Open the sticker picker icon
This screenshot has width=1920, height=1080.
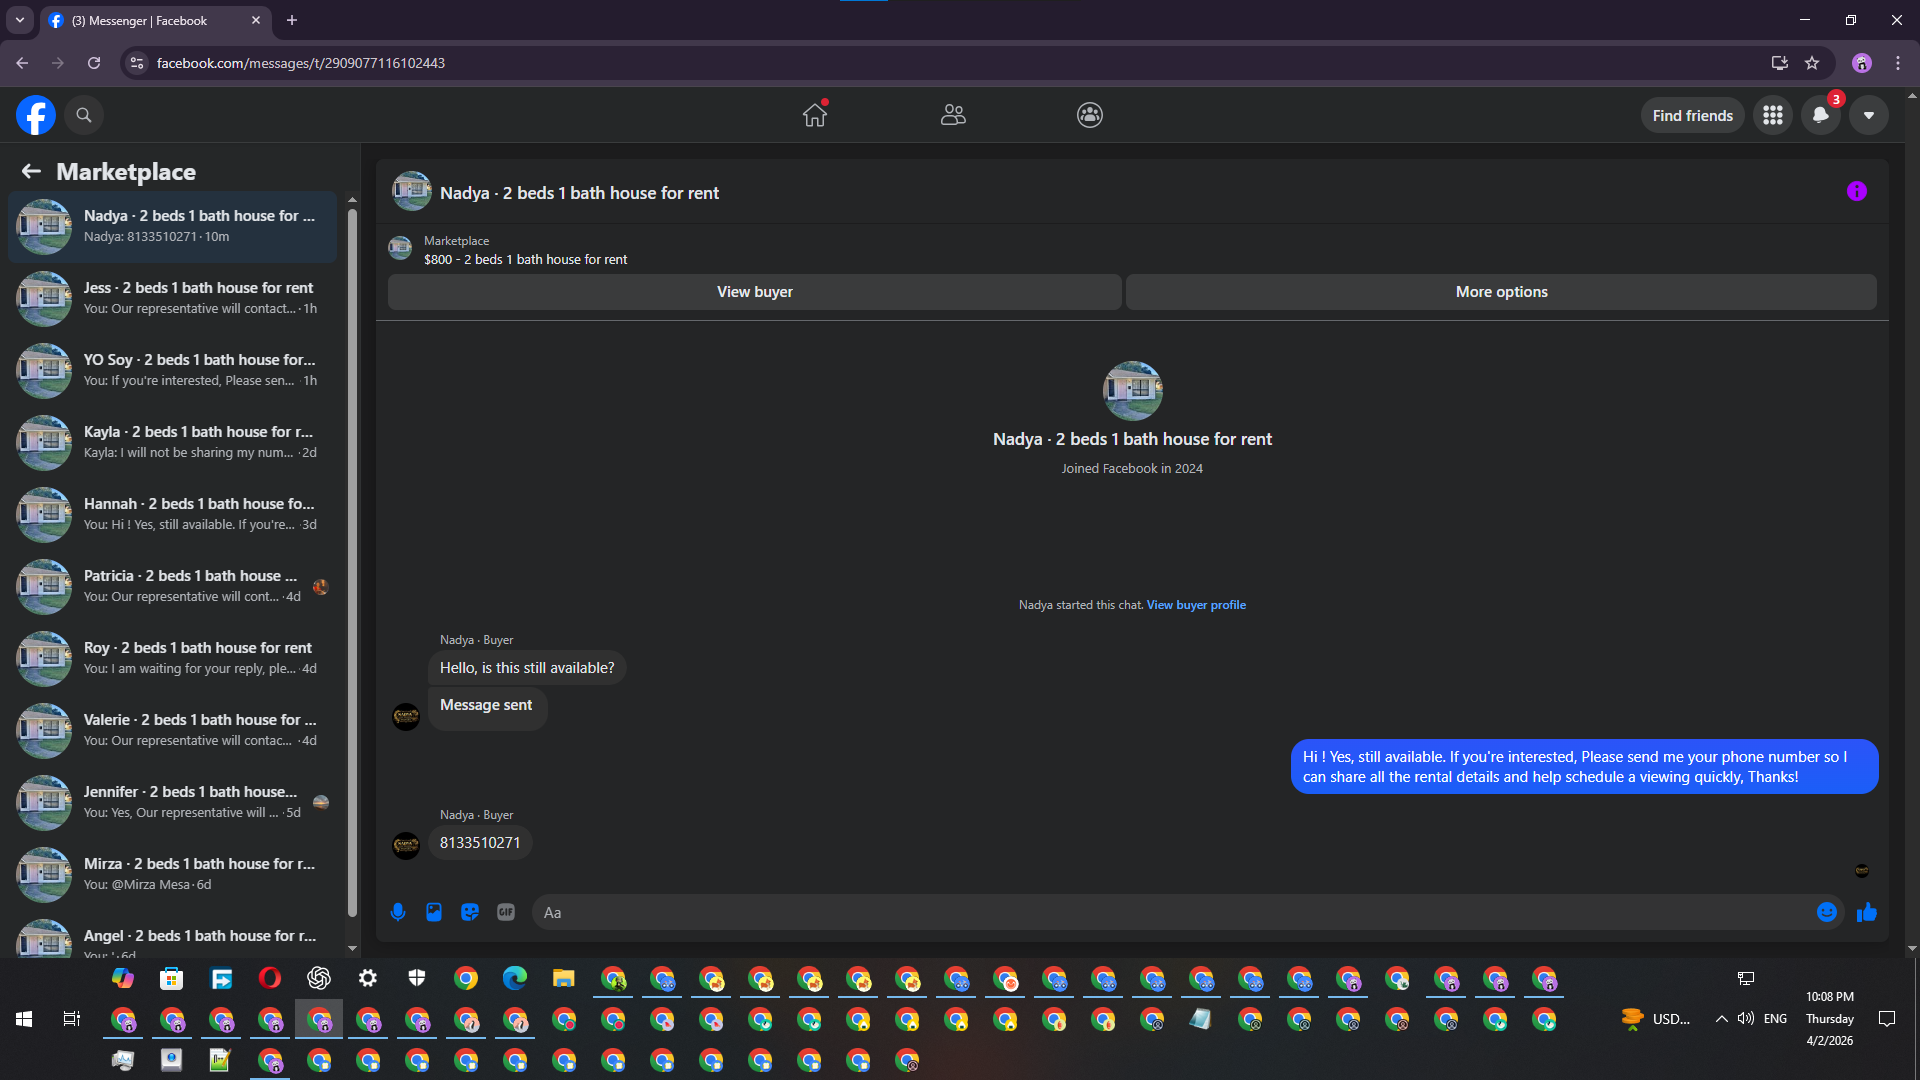pyautogui.click(x=470, y=912)
